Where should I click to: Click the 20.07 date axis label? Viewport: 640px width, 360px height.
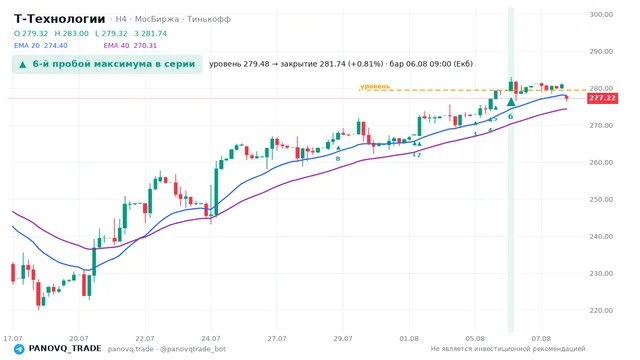coord(79,339)
